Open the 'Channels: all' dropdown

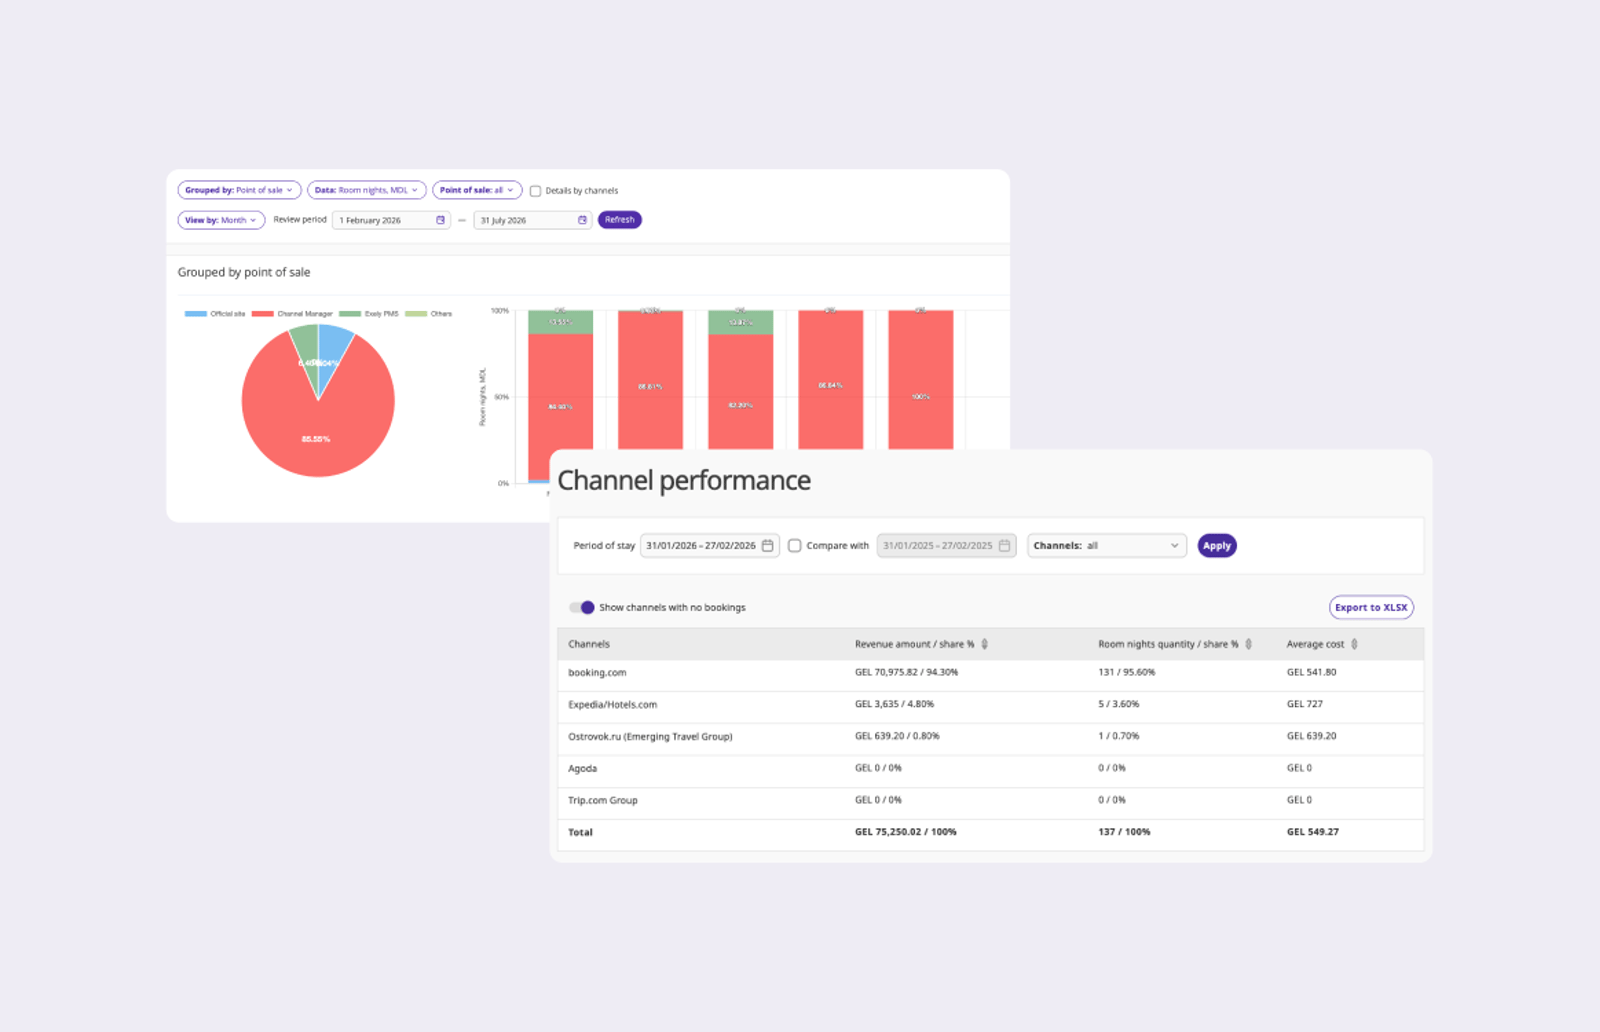pos(1107,546)
